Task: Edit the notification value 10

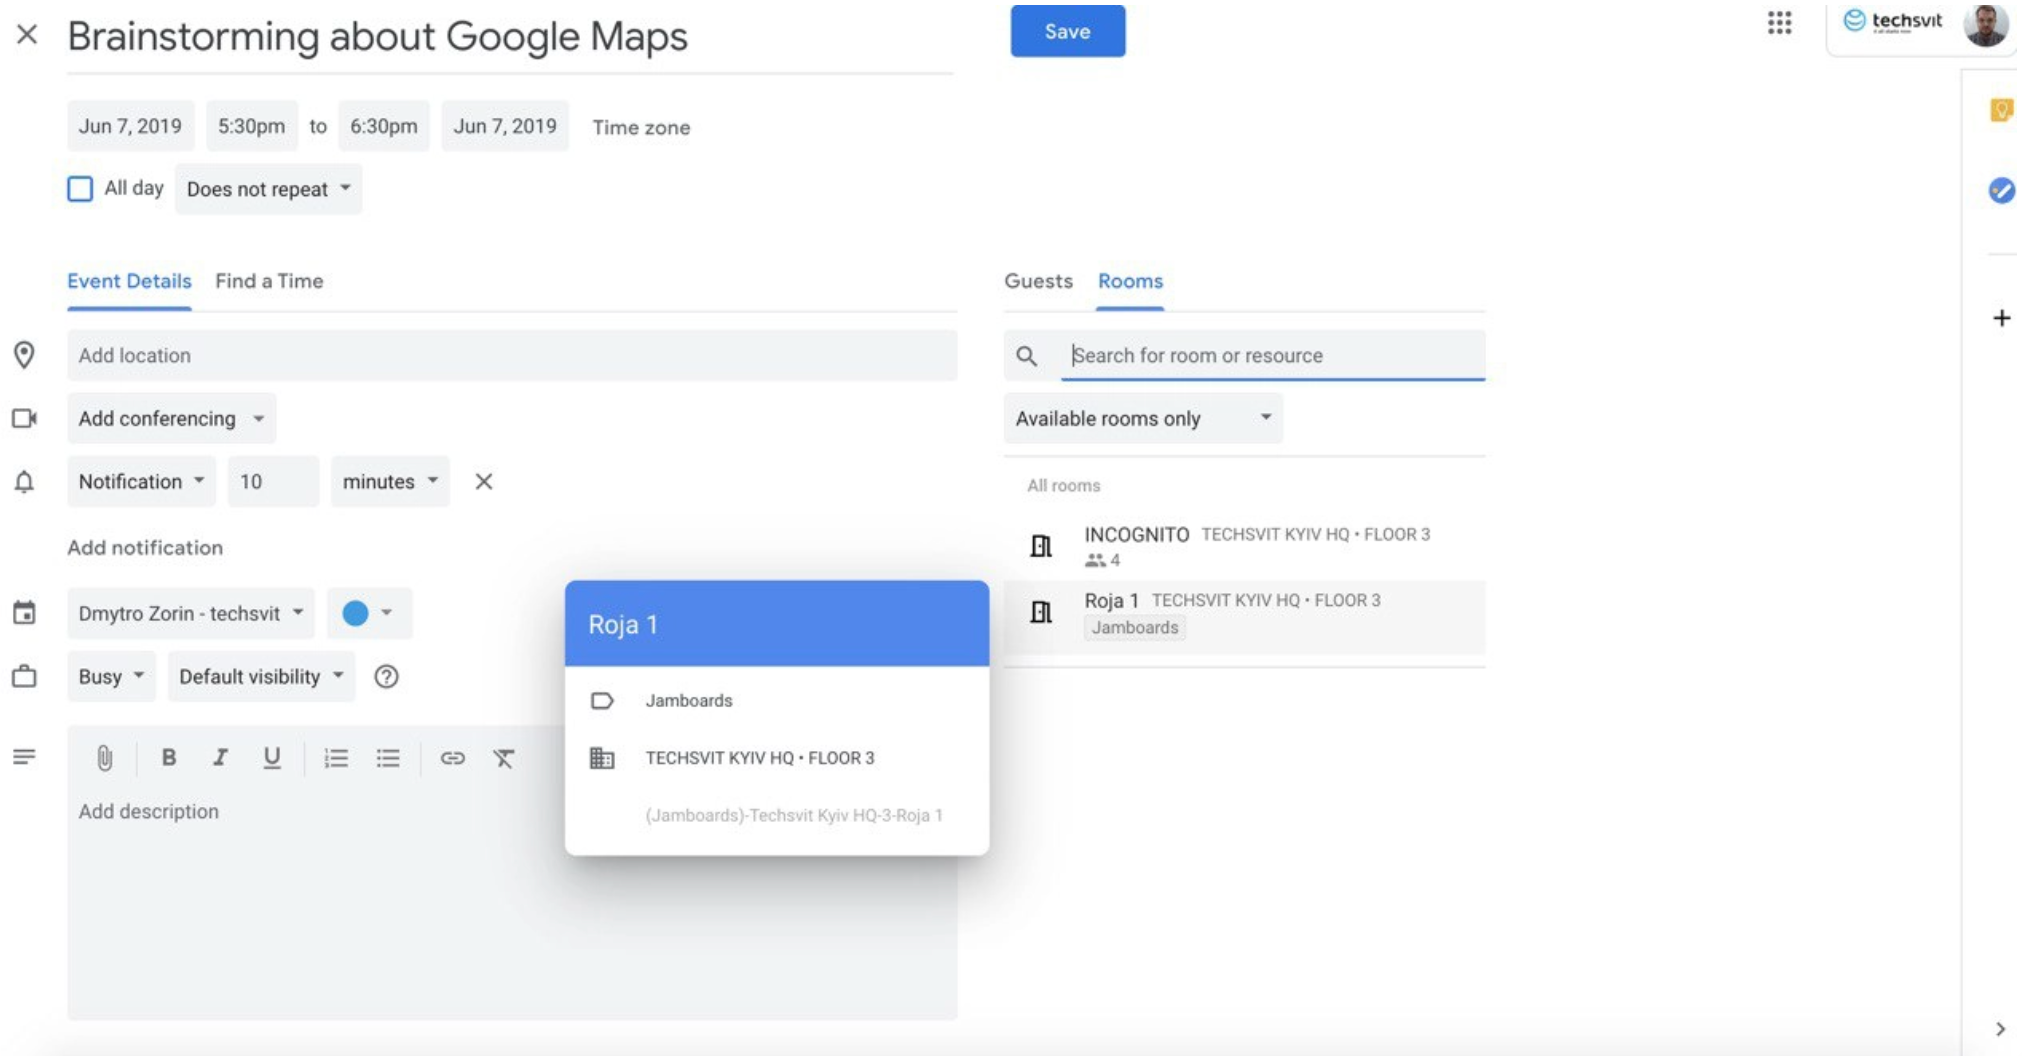Action: tap(273, 481)
